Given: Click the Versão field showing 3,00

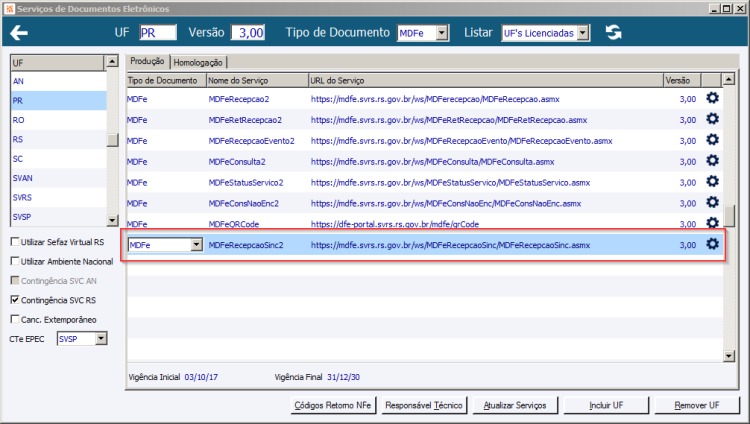Looking at the screenshot, I should tap(248, 33).
